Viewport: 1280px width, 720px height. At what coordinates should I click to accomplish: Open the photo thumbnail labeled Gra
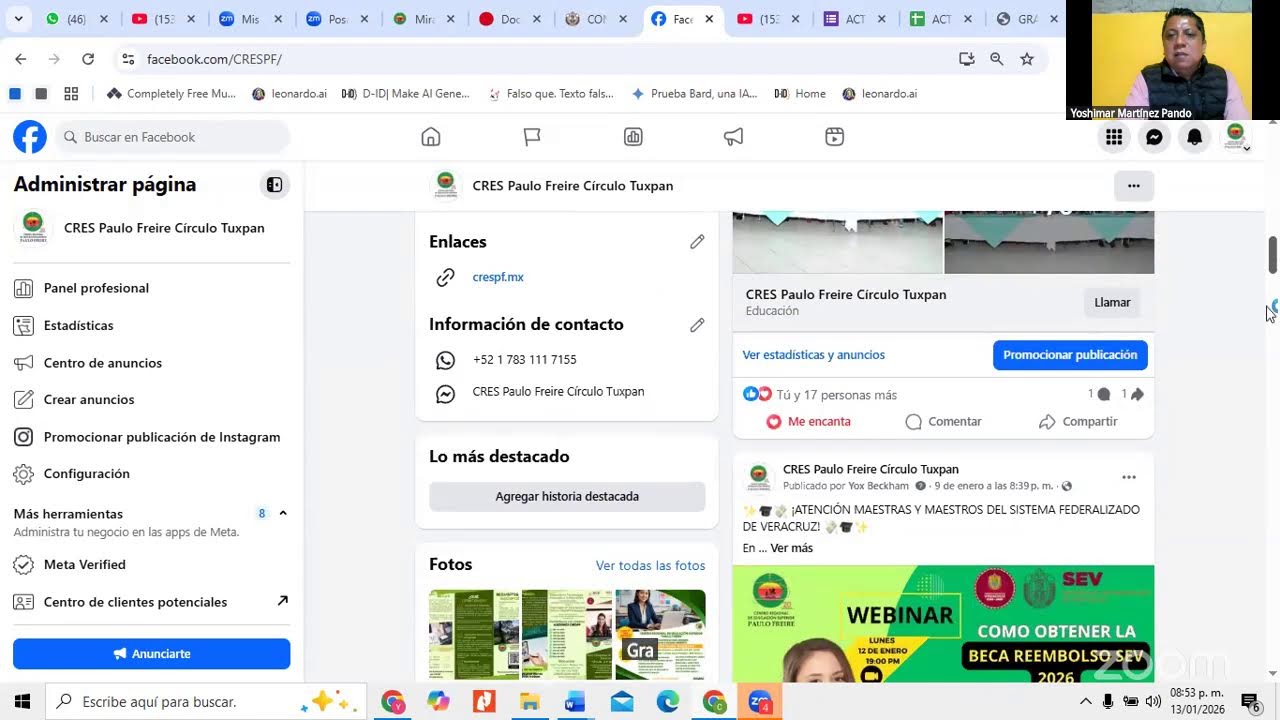(660, 635)
